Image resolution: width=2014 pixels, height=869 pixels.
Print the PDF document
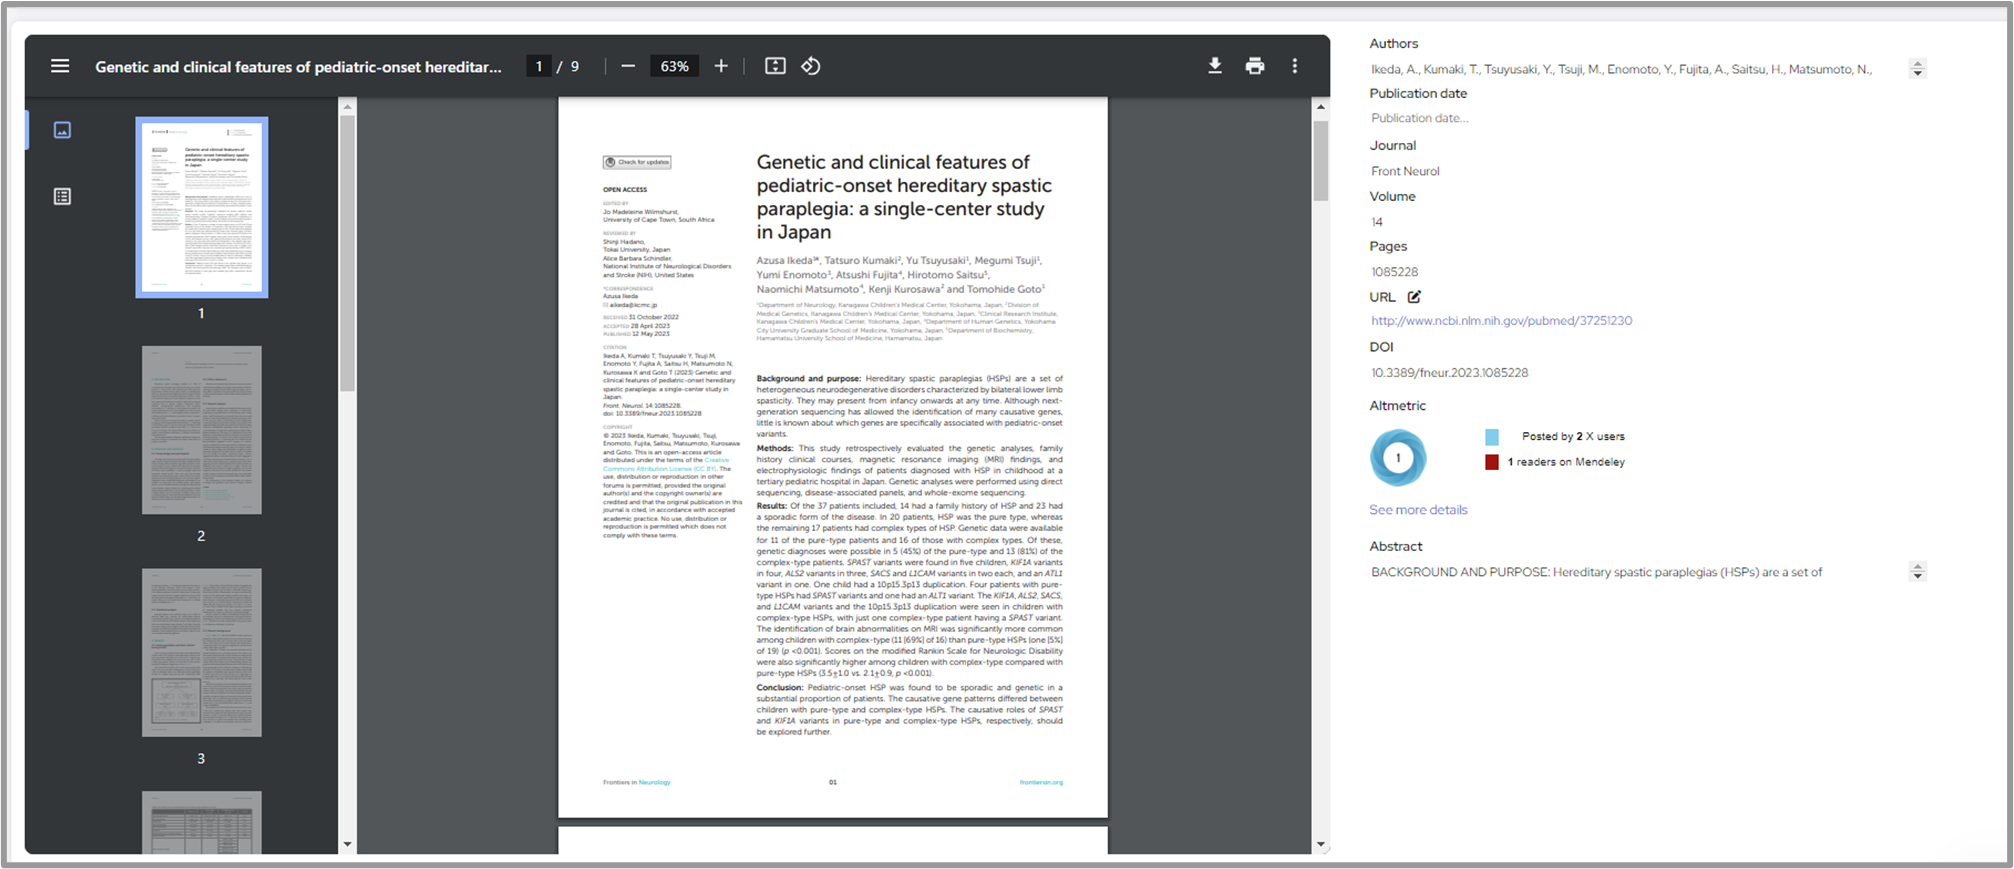click(x=1254, y=66)
